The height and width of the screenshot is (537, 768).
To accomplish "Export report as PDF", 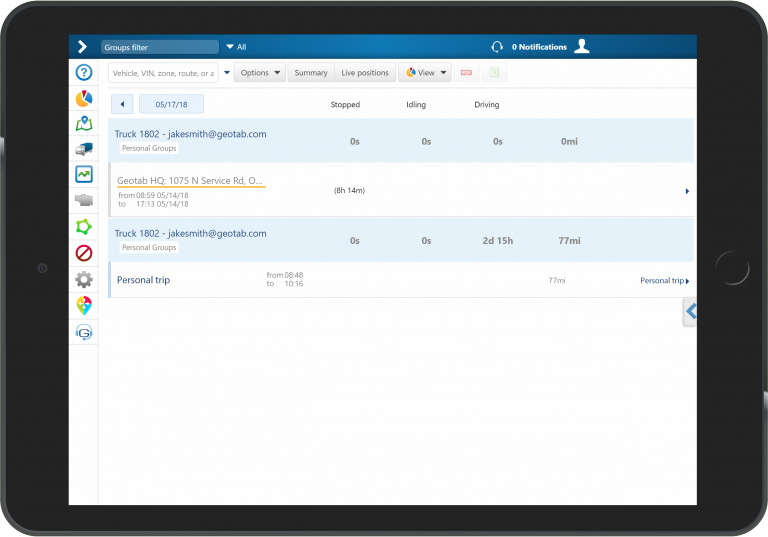I will [466, 73].
